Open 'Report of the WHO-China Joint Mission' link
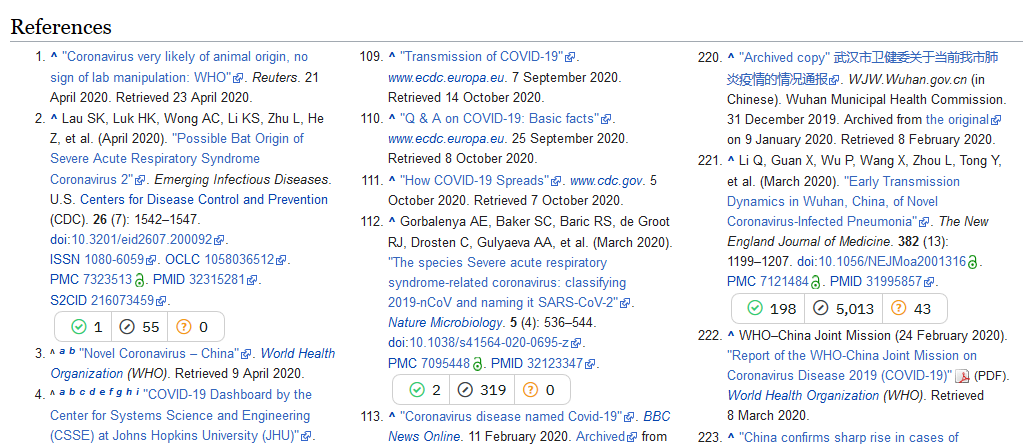Screen dimensions: 1023x444 coord(852,366)
